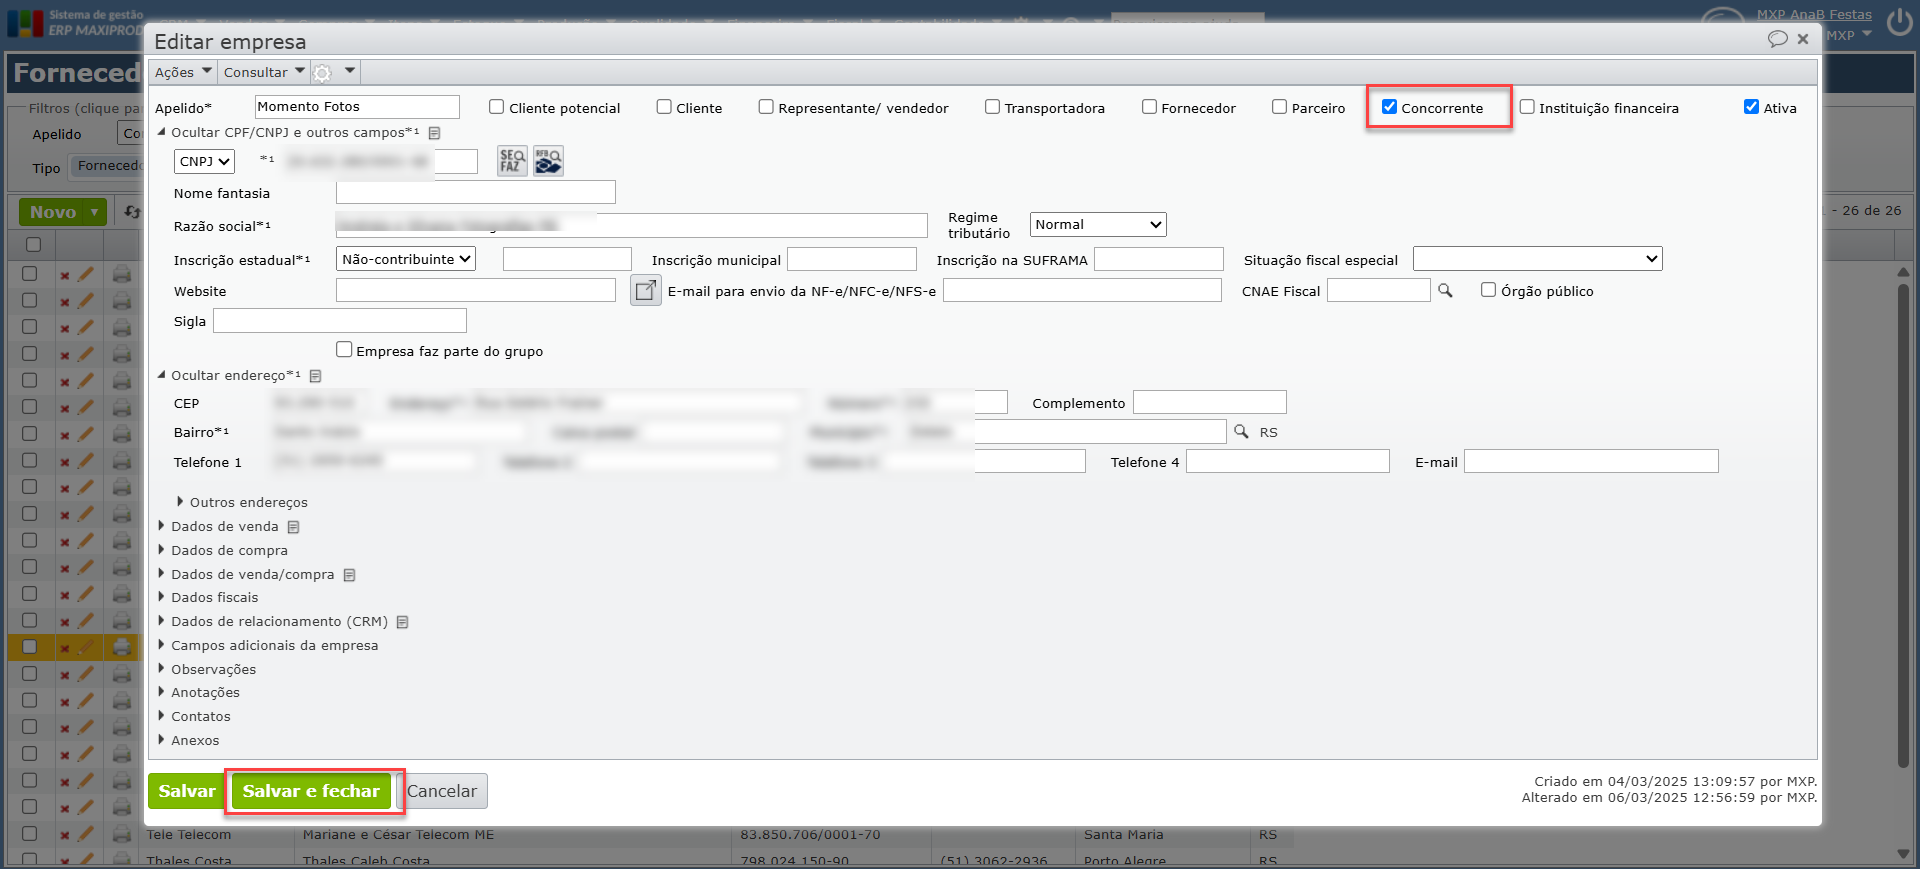Check the Cliente potencial checkbox
Image resolution: width=1920 pixels, height=869 pixels.
(x=496, y=107)
